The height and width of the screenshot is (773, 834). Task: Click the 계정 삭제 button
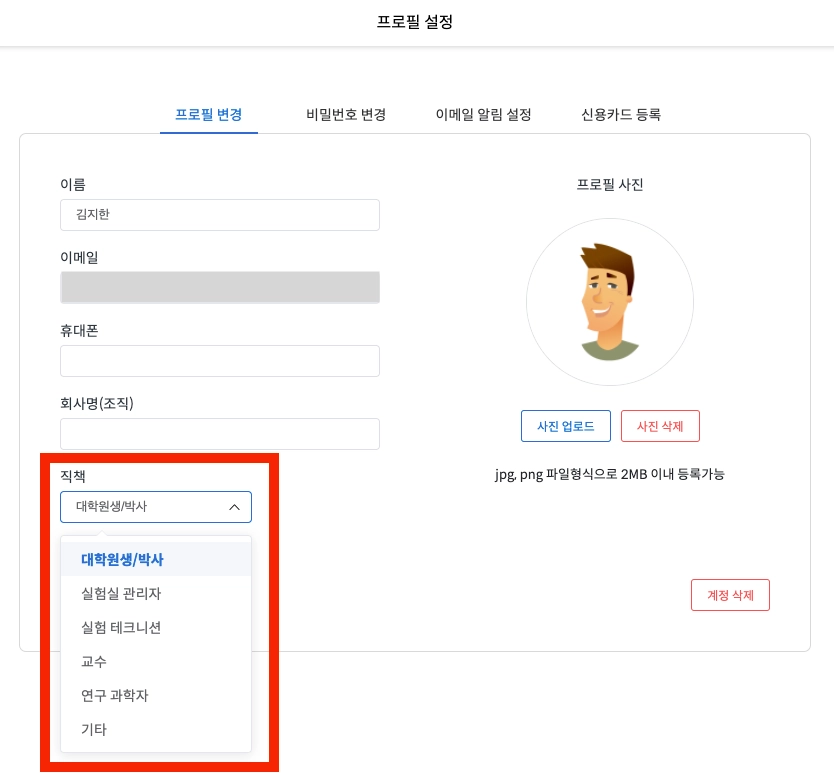[730, 595]
